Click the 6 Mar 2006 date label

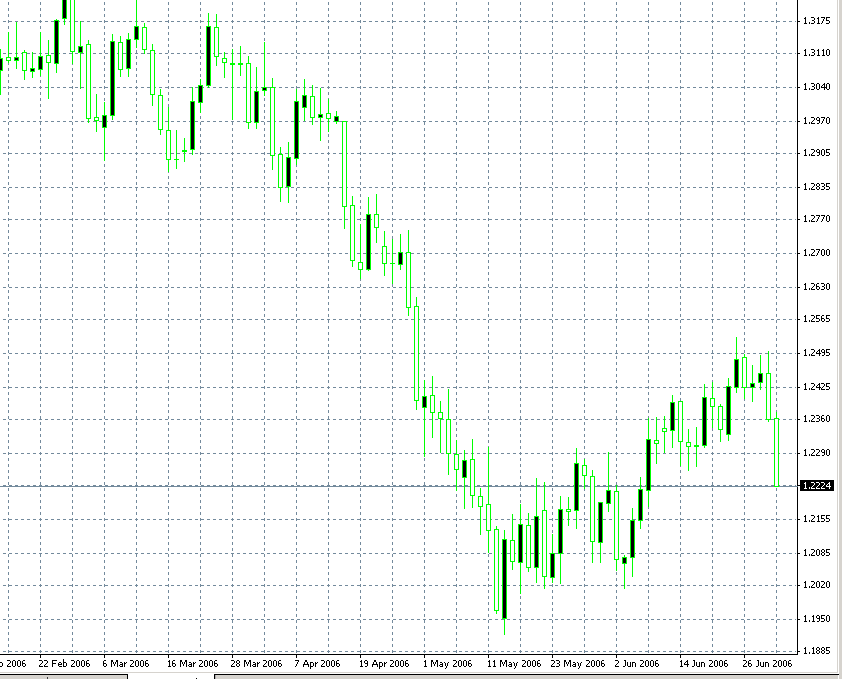(126, 664)
